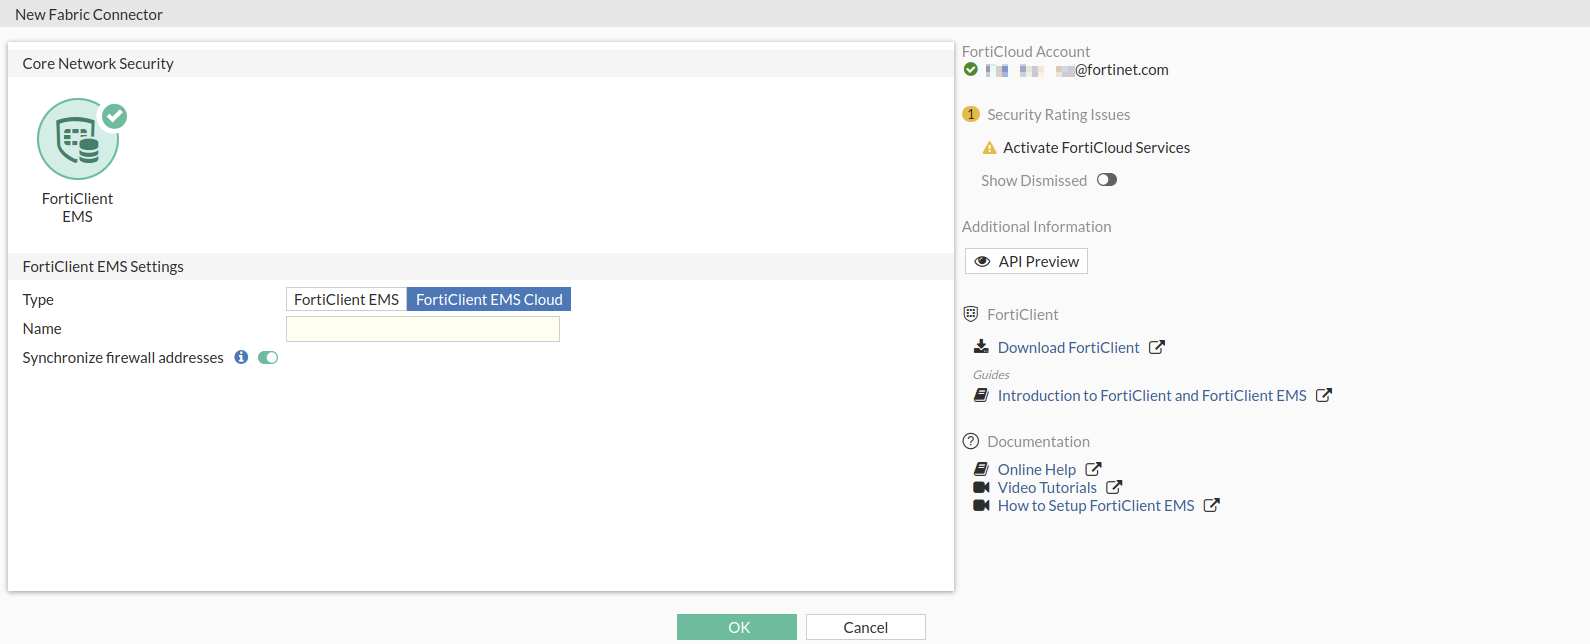1590x644 pixels.
Task: Click external link icon after How to Setup FortiClient EMS
Action: (x=1212, y=505)
